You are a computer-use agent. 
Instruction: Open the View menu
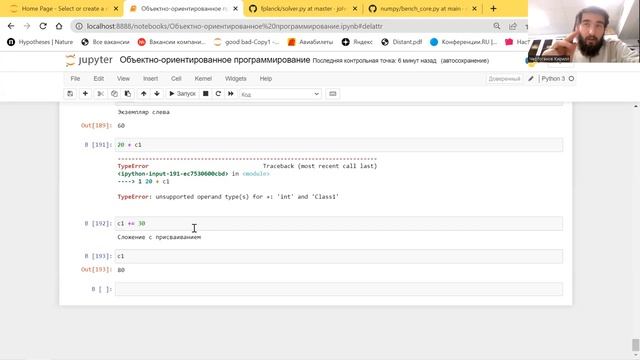tap(123, 78)
